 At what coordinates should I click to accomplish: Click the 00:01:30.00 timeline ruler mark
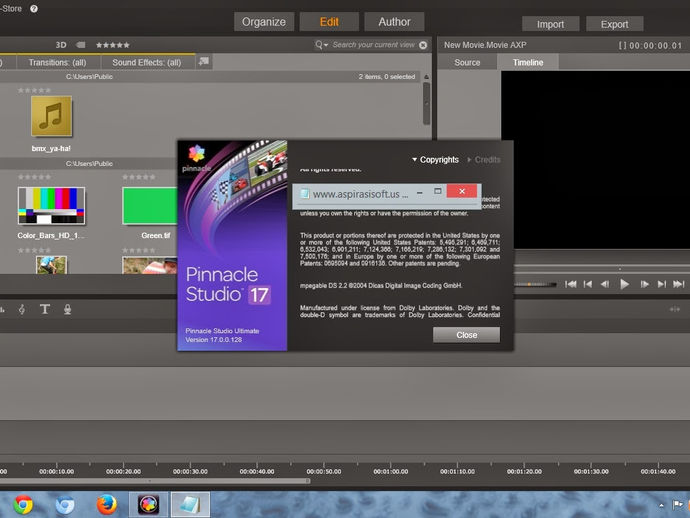(591, 471)
